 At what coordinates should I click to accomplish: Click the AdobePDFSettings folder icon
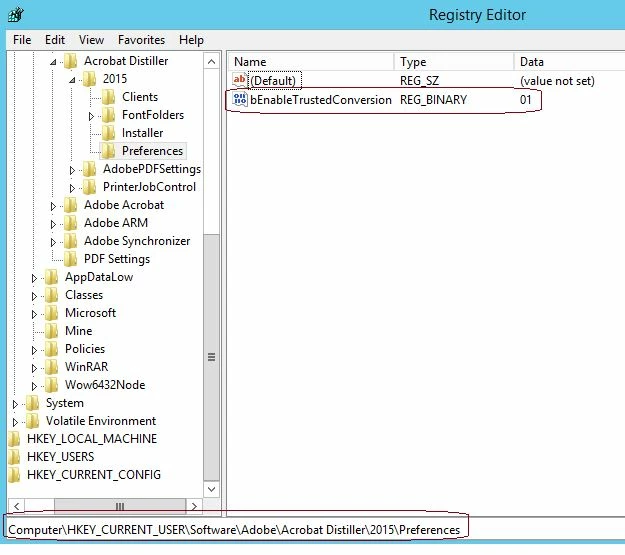click(x=90, y=169)
